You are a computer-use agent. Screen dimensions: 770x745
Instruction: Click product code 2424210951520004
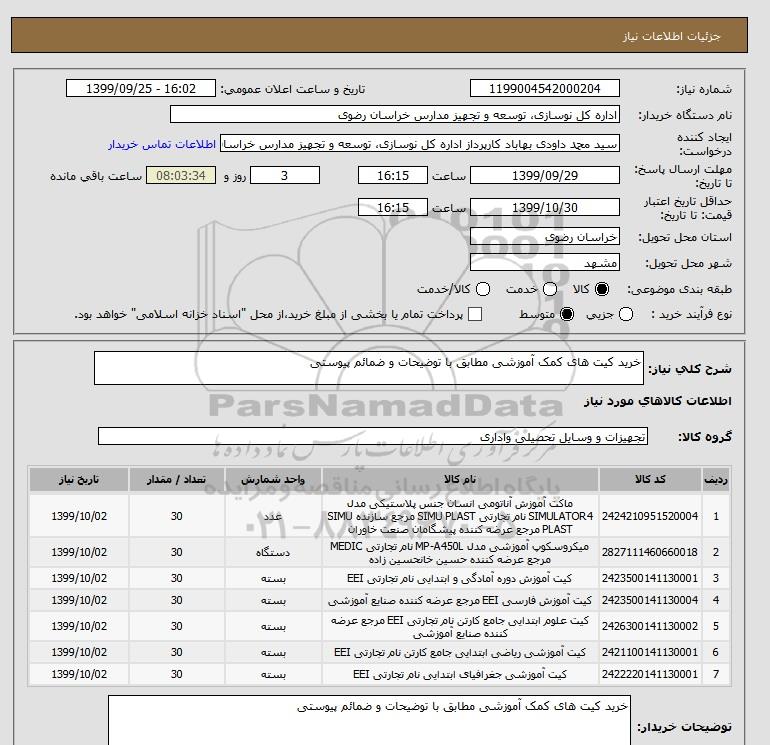(x=650, y=516)
